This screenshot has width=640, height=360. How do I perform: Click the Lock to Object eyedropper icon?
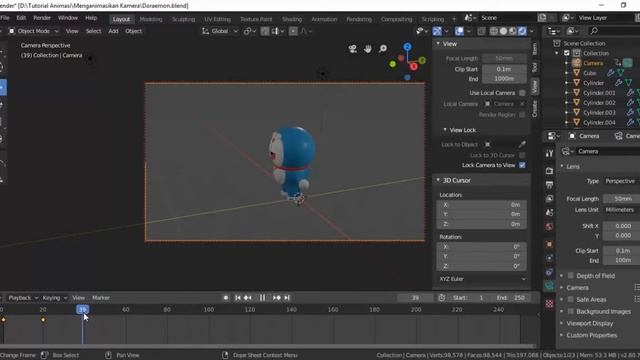click(x=522, y=144)
